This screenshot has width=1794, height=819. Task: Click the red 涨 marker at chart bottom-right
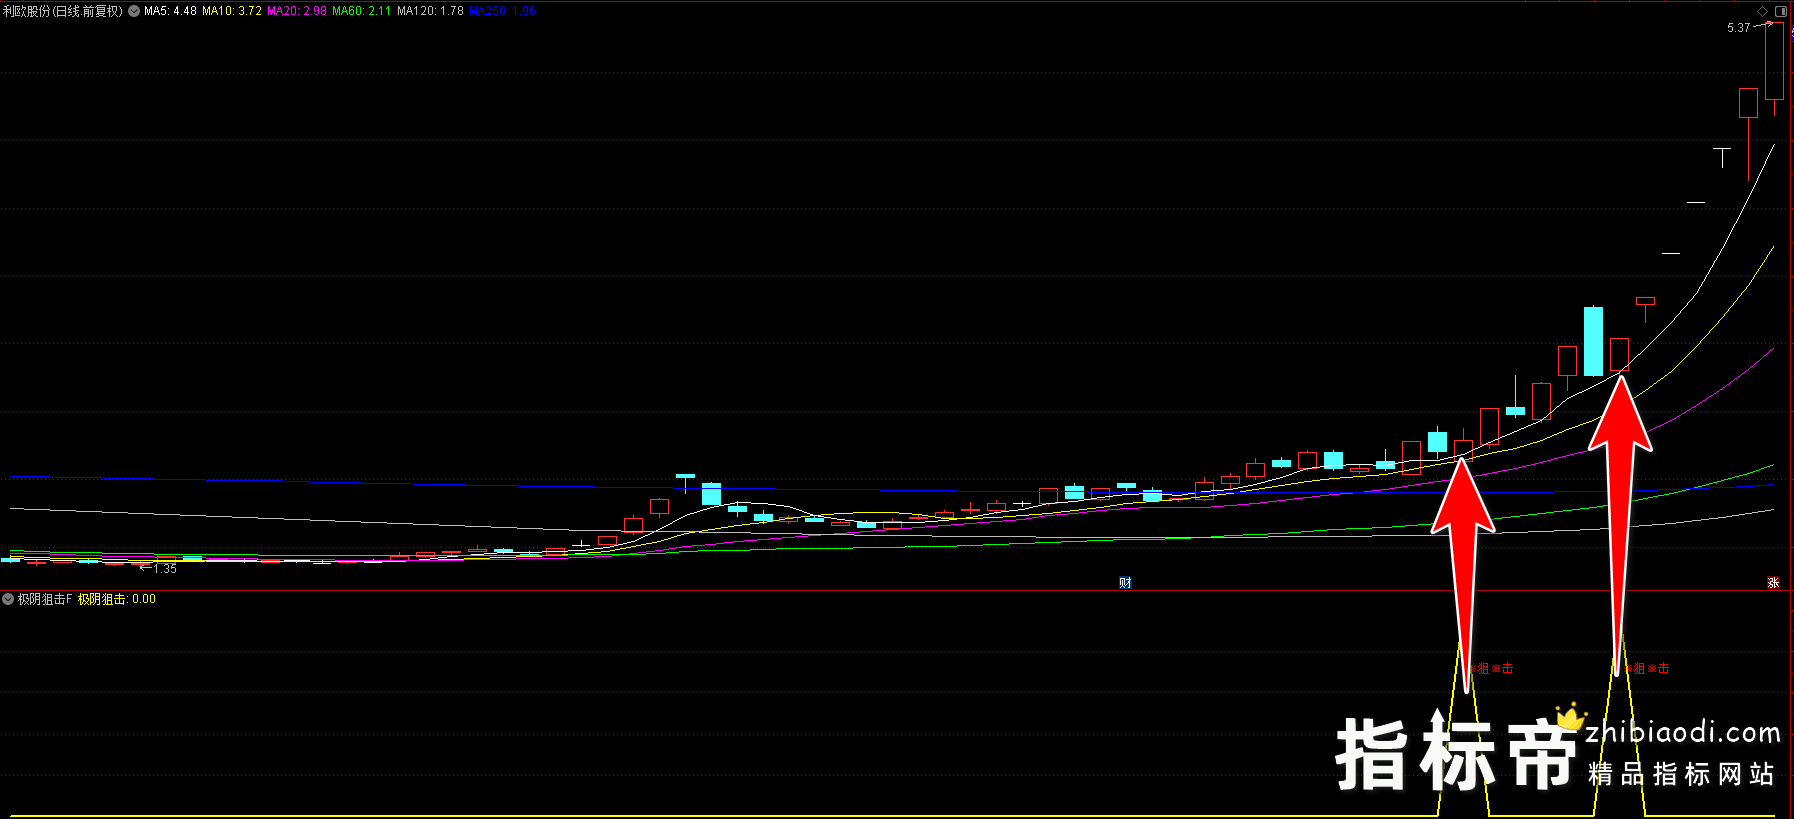[x=1773, y=583]
